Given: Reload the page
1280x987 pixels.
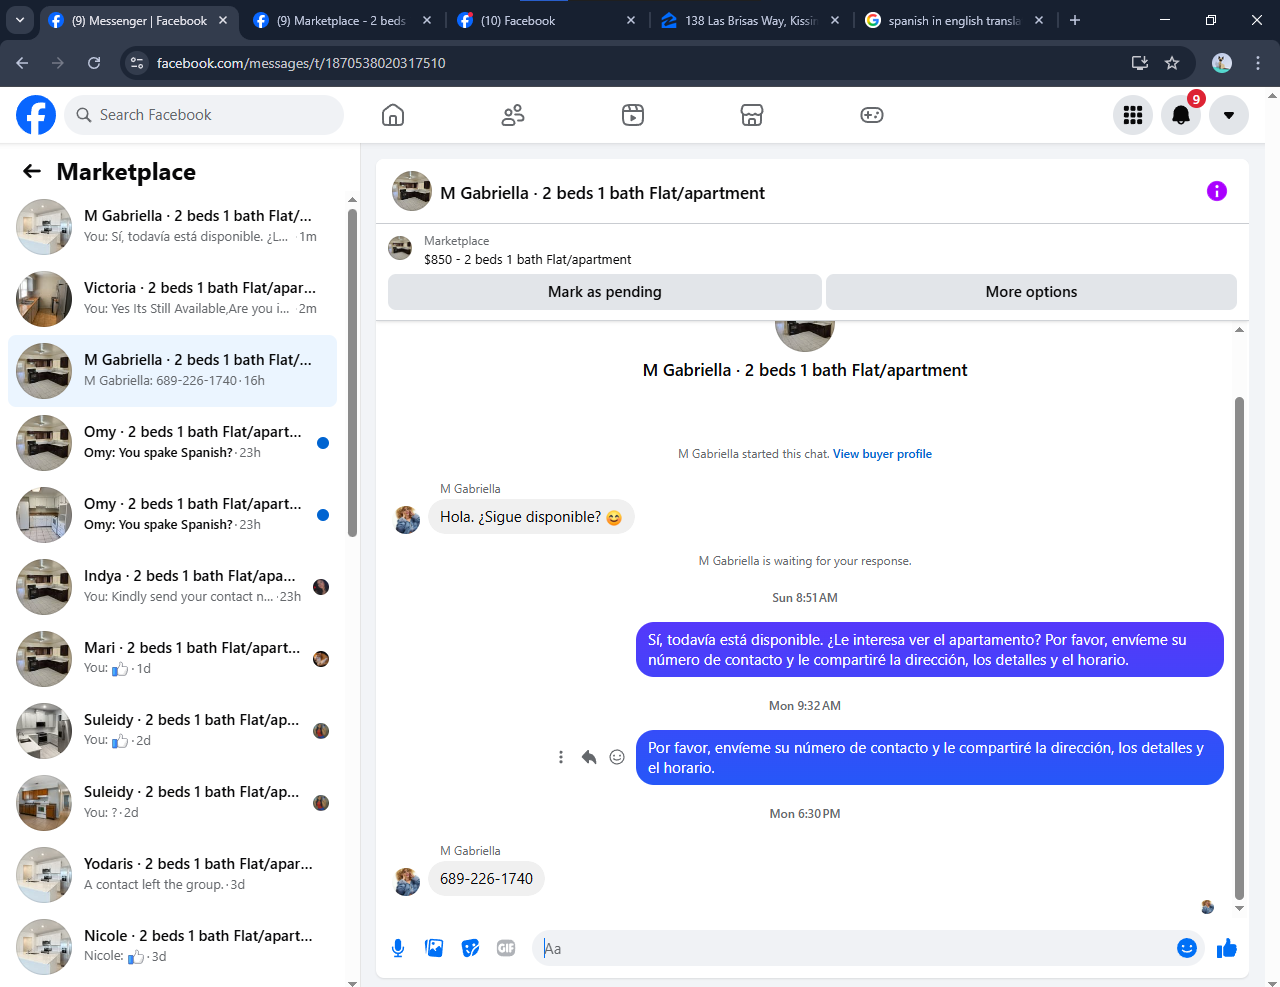Looking at the screenshot, I should pyautogui.click(x=94, y=63).
